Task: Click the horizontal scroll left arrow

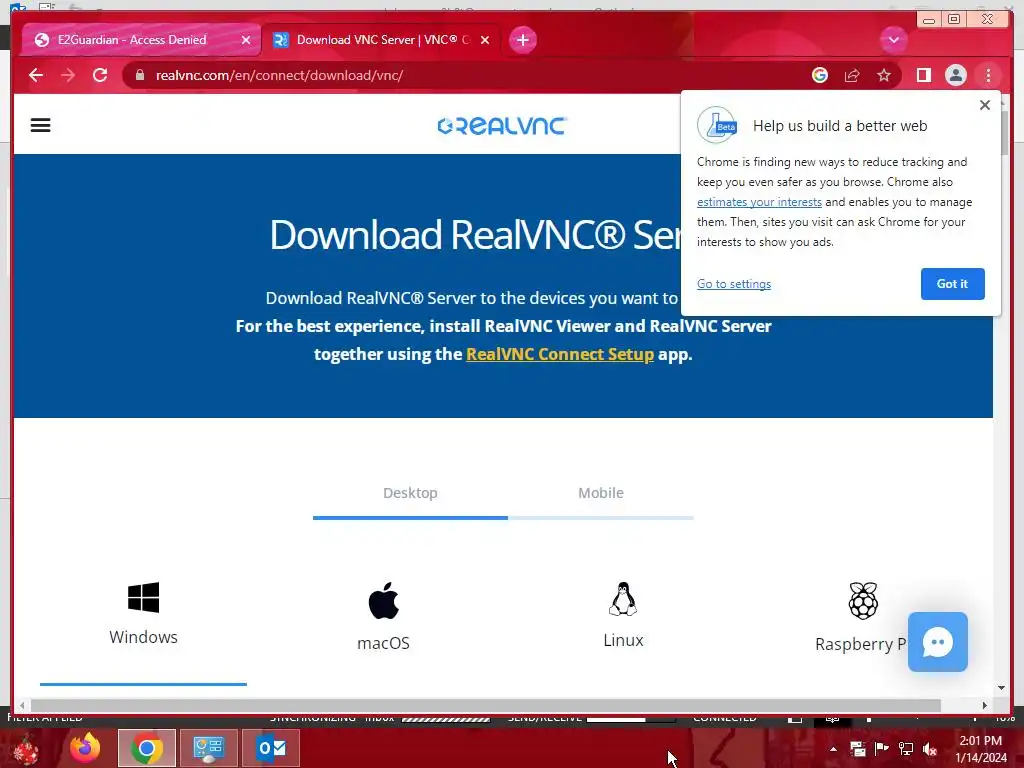Action: click(22, 705)
